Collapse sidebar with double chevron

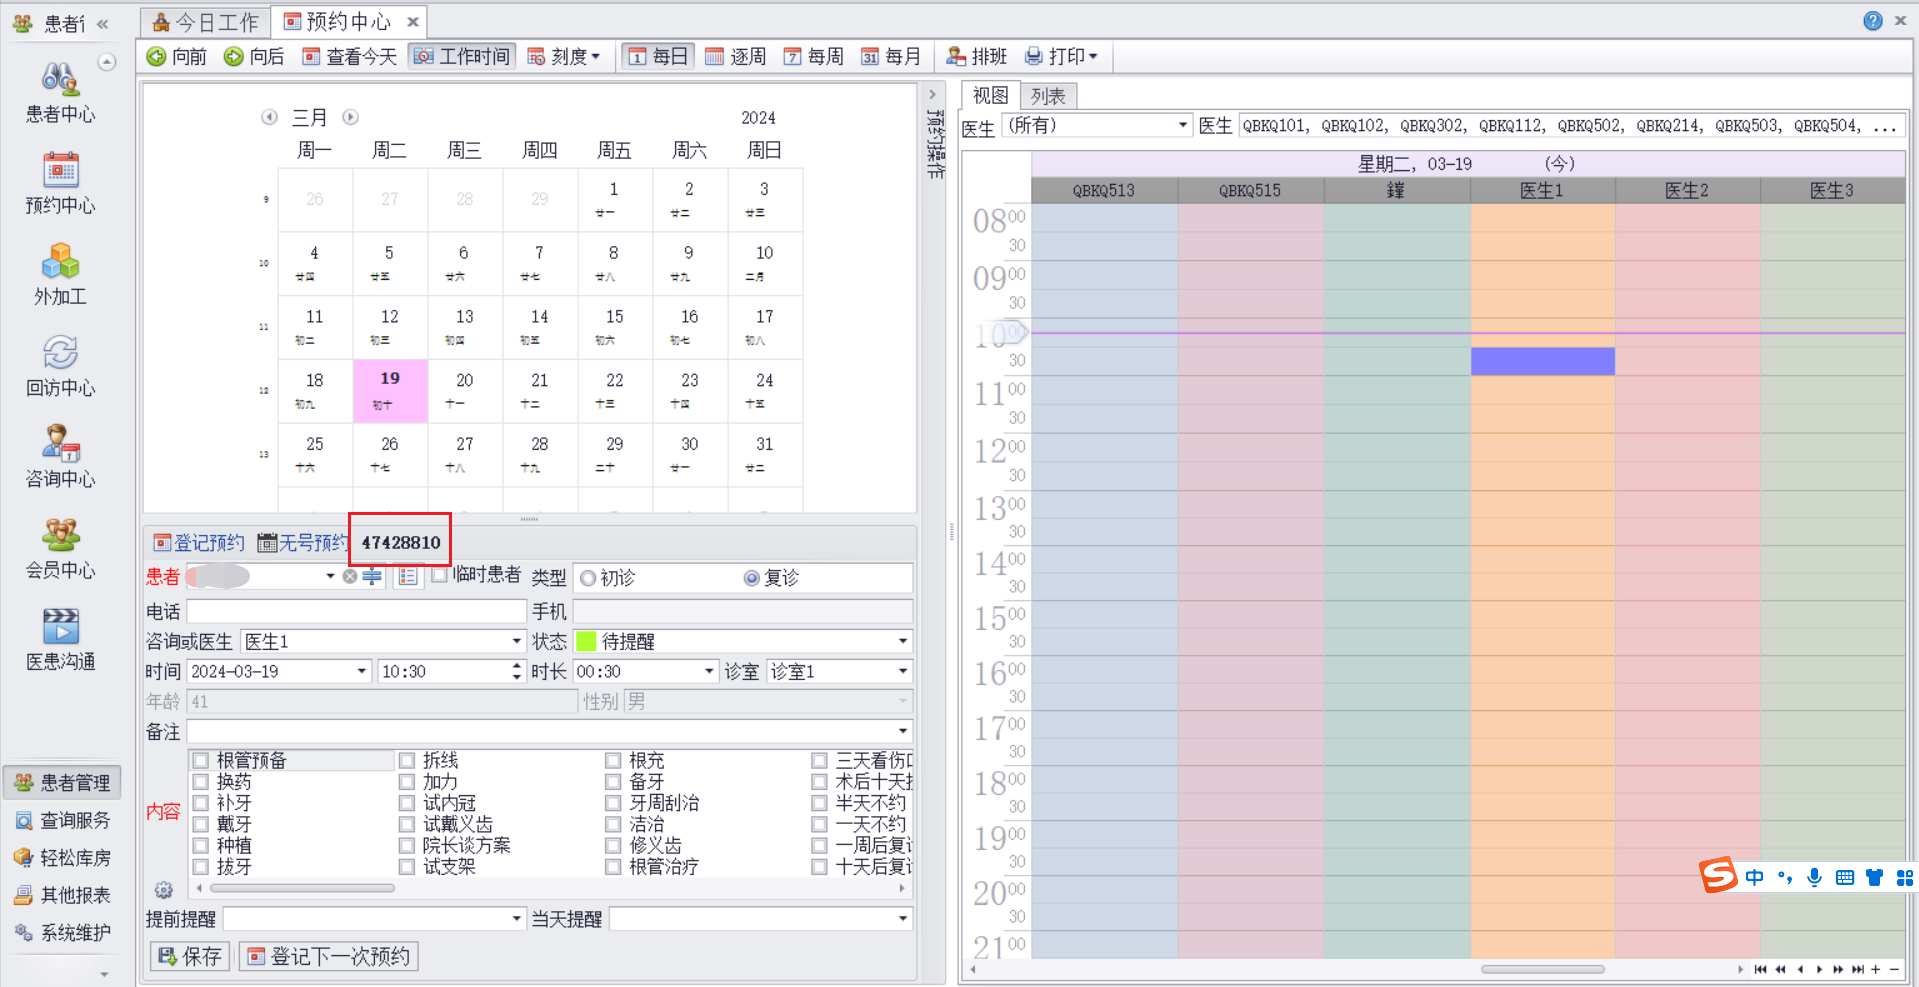click(102, 23)
